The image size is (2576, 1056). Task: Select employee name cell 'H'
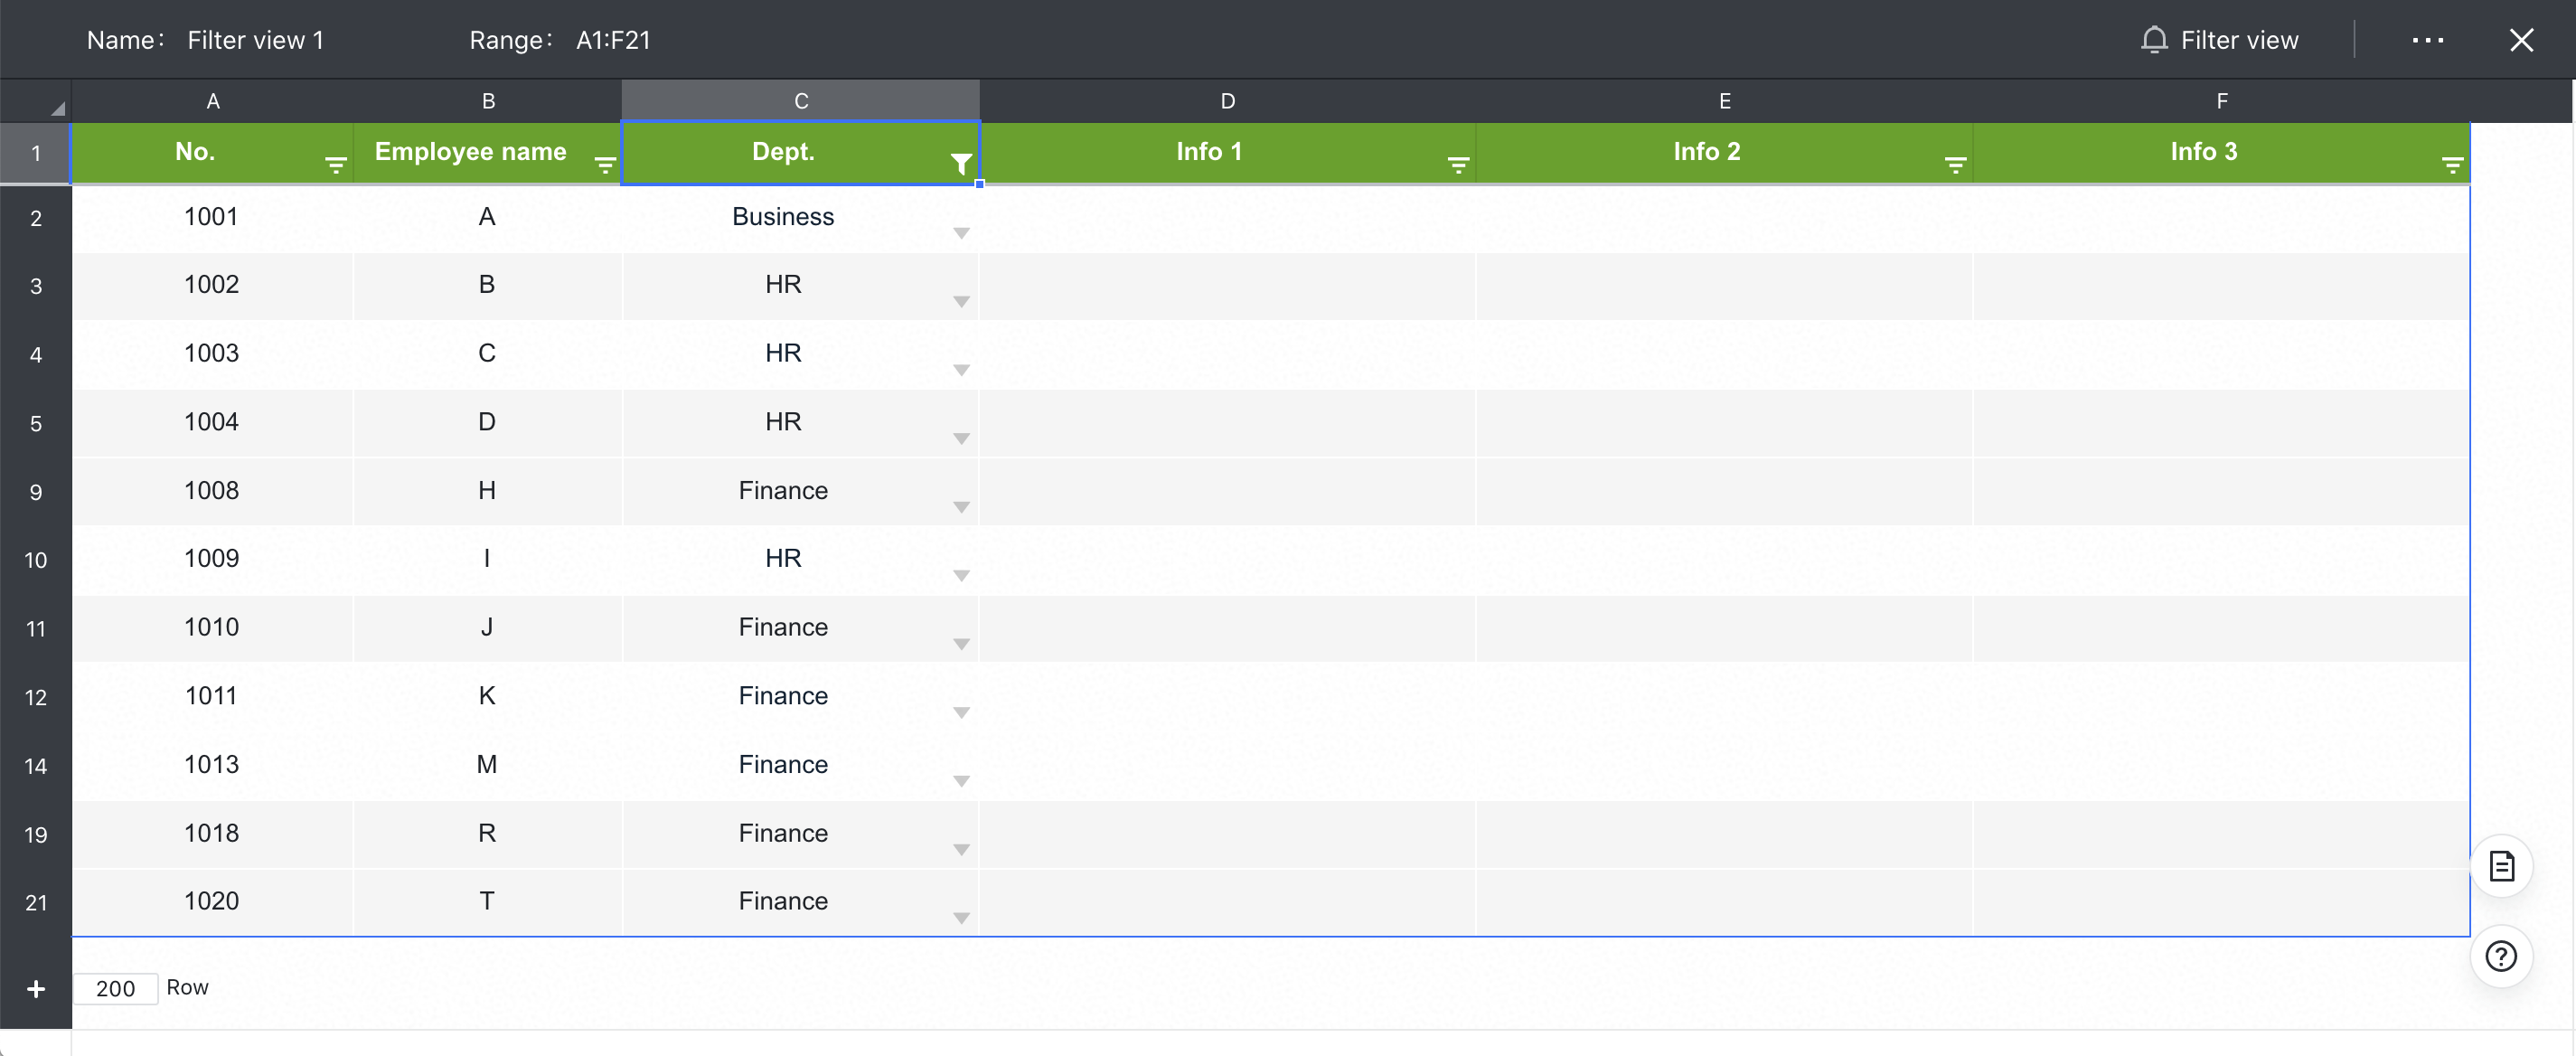488,491
